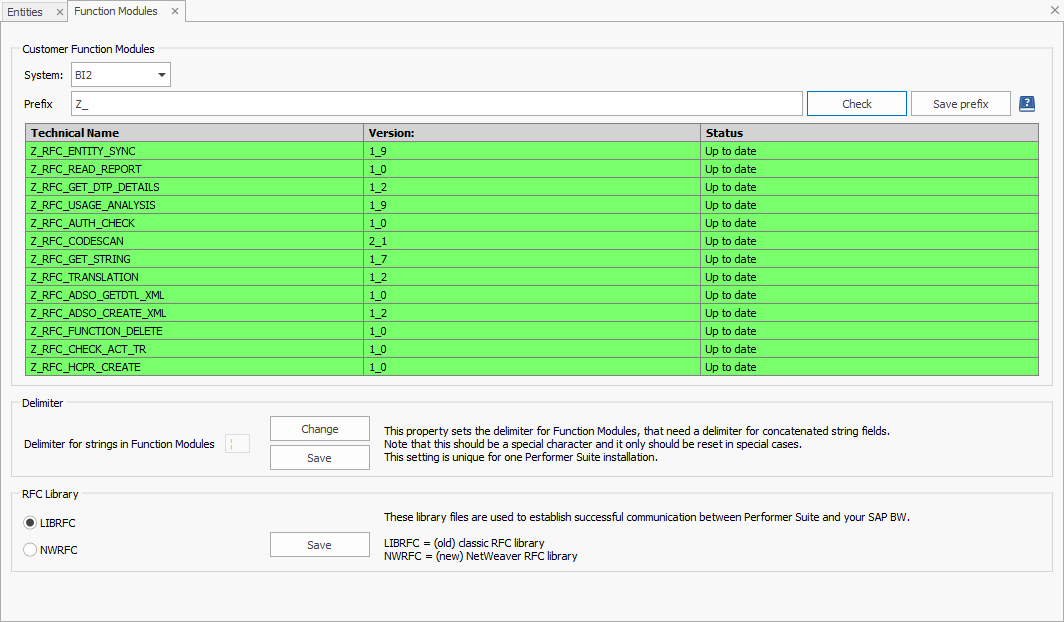This screenshot has width=1064, height=622.
Task: Select the LIBRFC classic RFC library
Action: [30, 522]
